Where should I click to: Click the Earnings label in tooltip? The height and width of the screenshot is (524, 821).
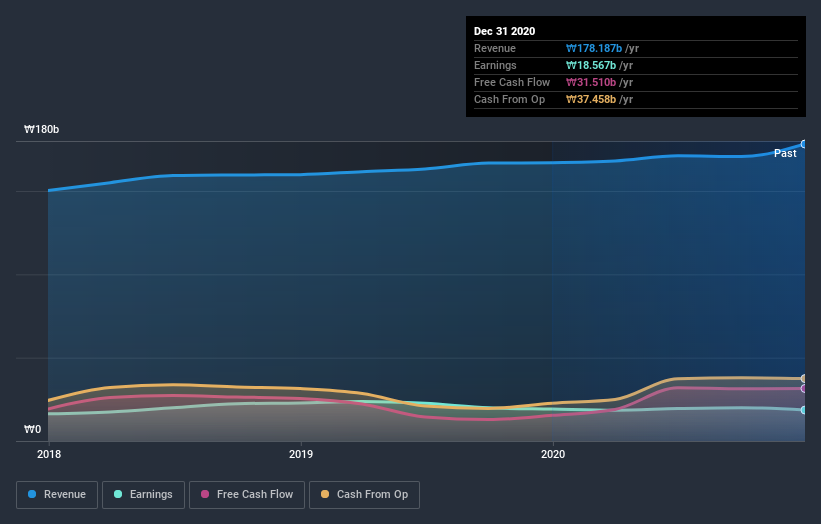click(x=495, y=65)
